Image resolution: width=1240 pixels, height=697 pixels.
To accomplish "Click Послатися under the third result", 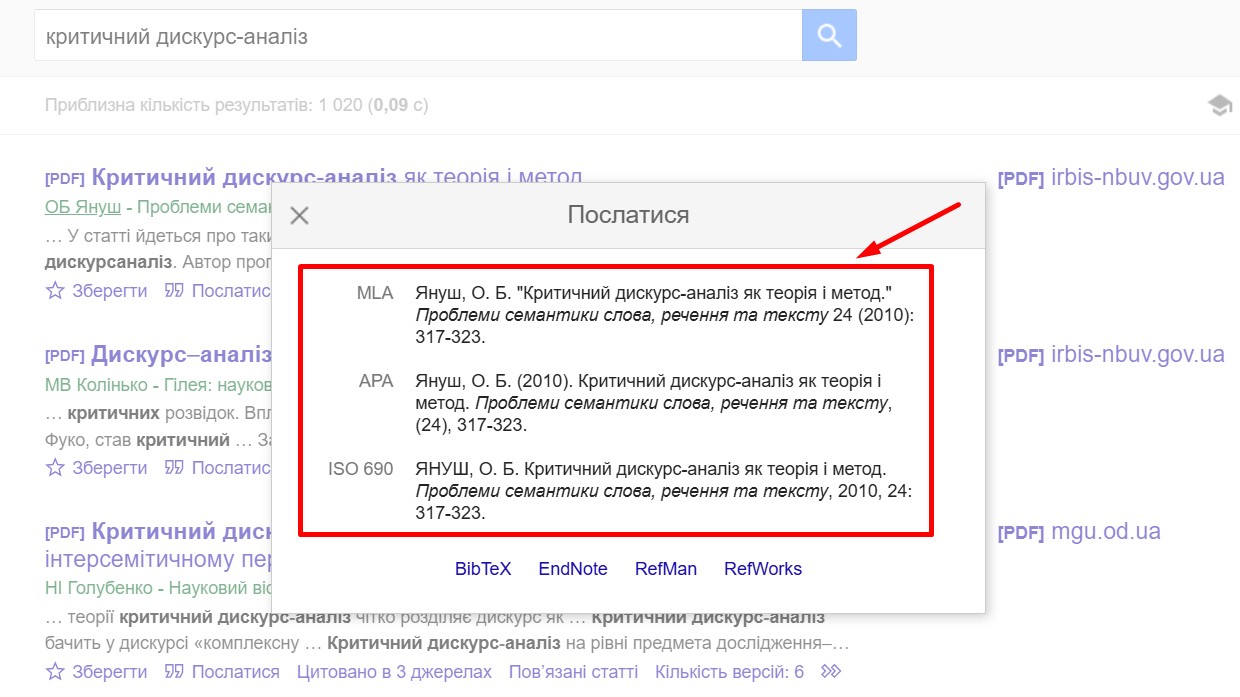I will tap(236, 672).
